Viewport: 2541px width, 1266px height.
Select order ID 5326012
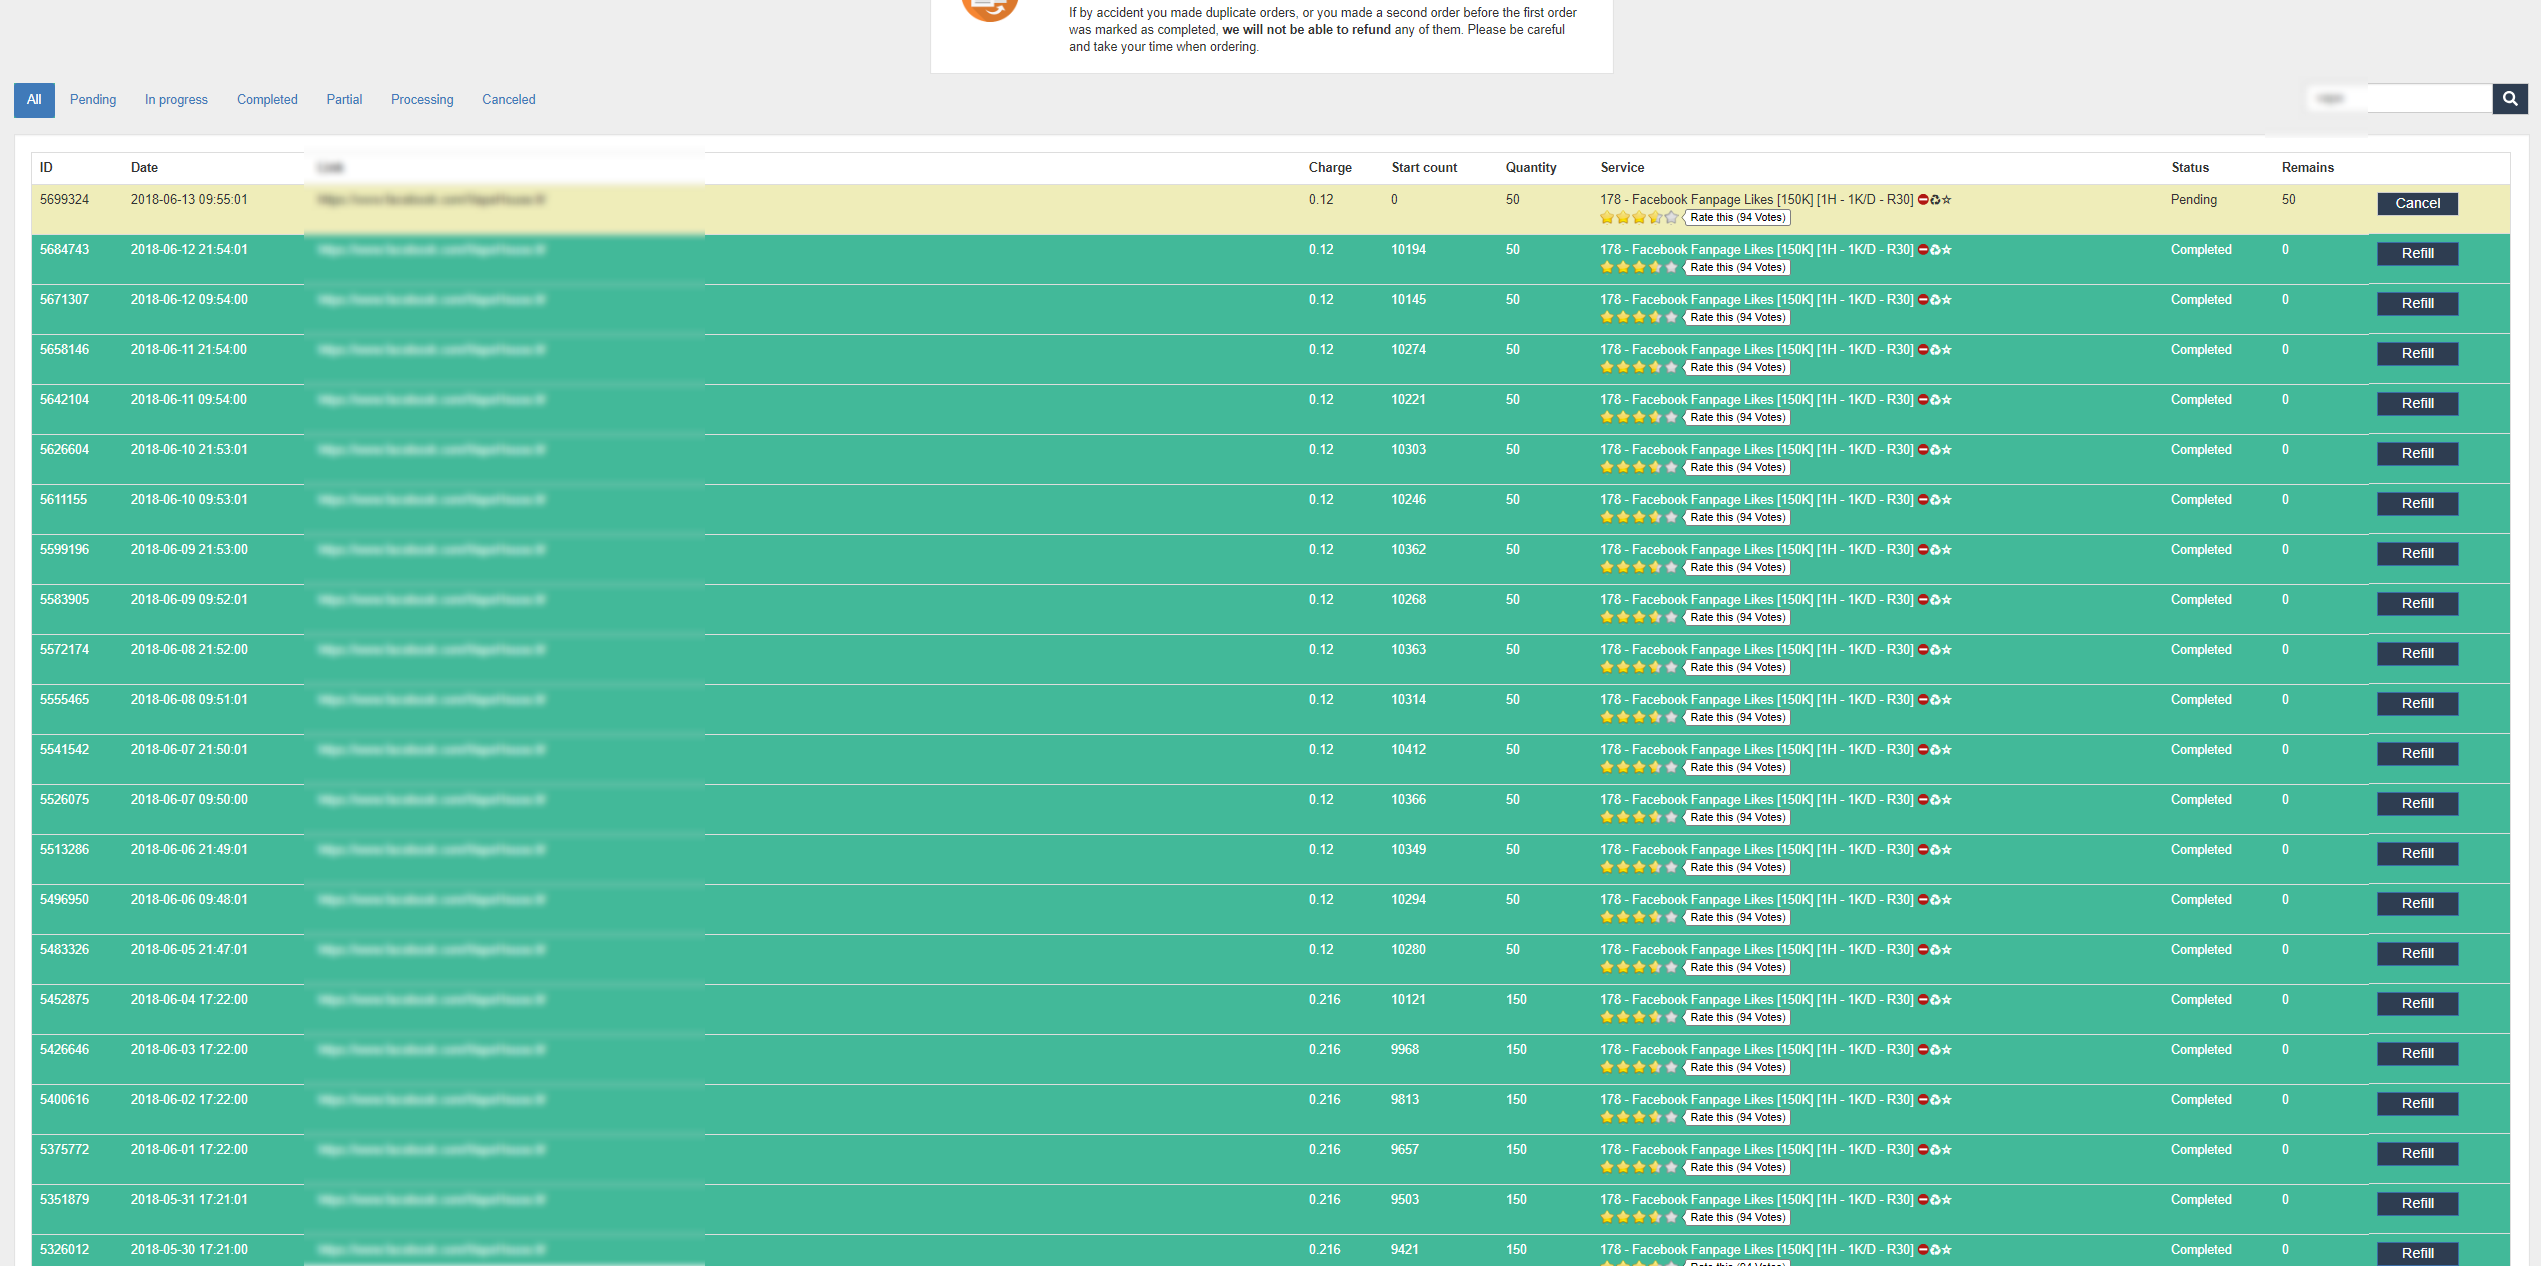[x=64, y=1250]
